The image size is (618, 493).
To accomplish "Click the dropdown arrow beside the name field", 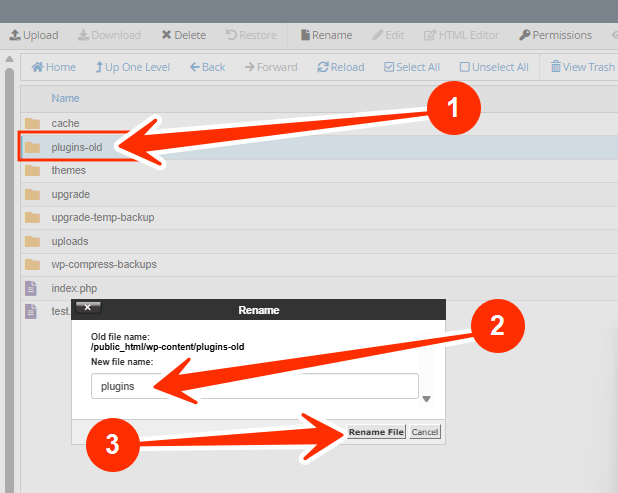I will point(426,399).
